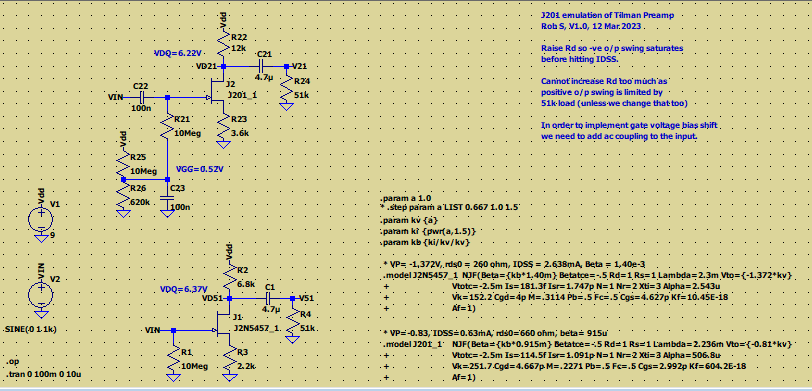Click the 'In order to implement gate voltage' note

tap(629, 125)
